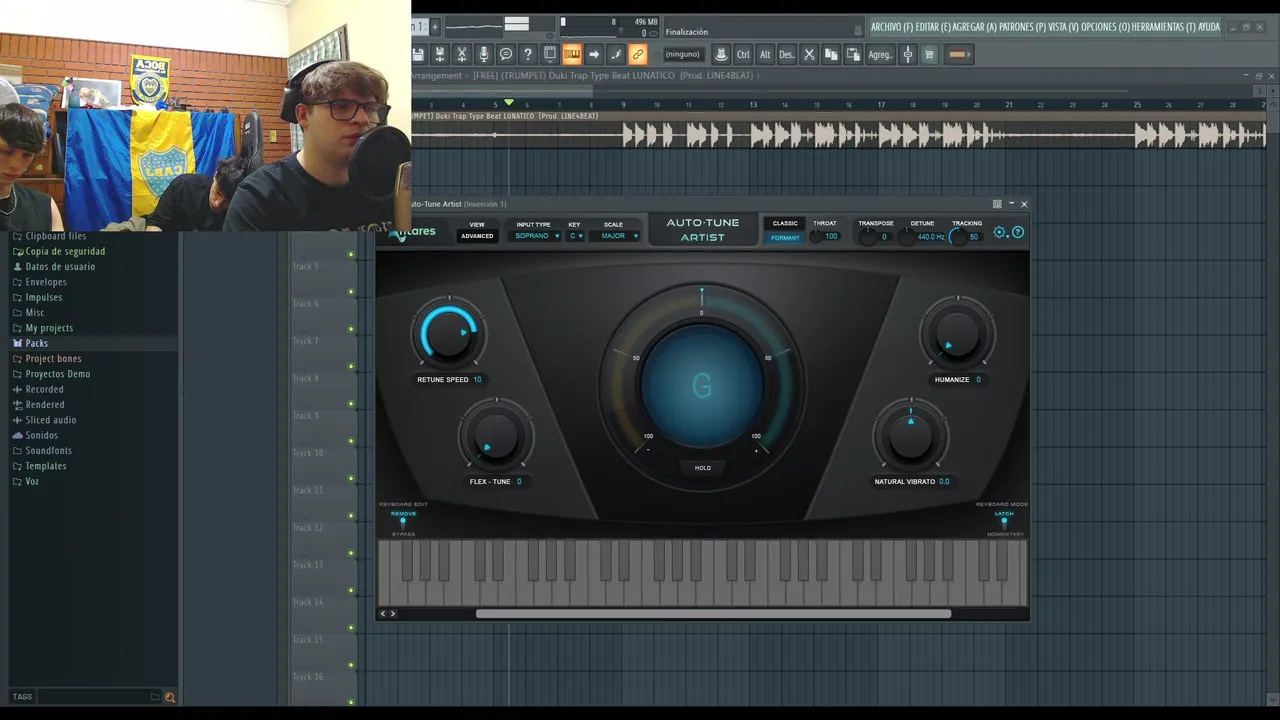Click the right keyboard scroll arrow
This screenshot has width=1280, height=720.
(x=392, y=614)
